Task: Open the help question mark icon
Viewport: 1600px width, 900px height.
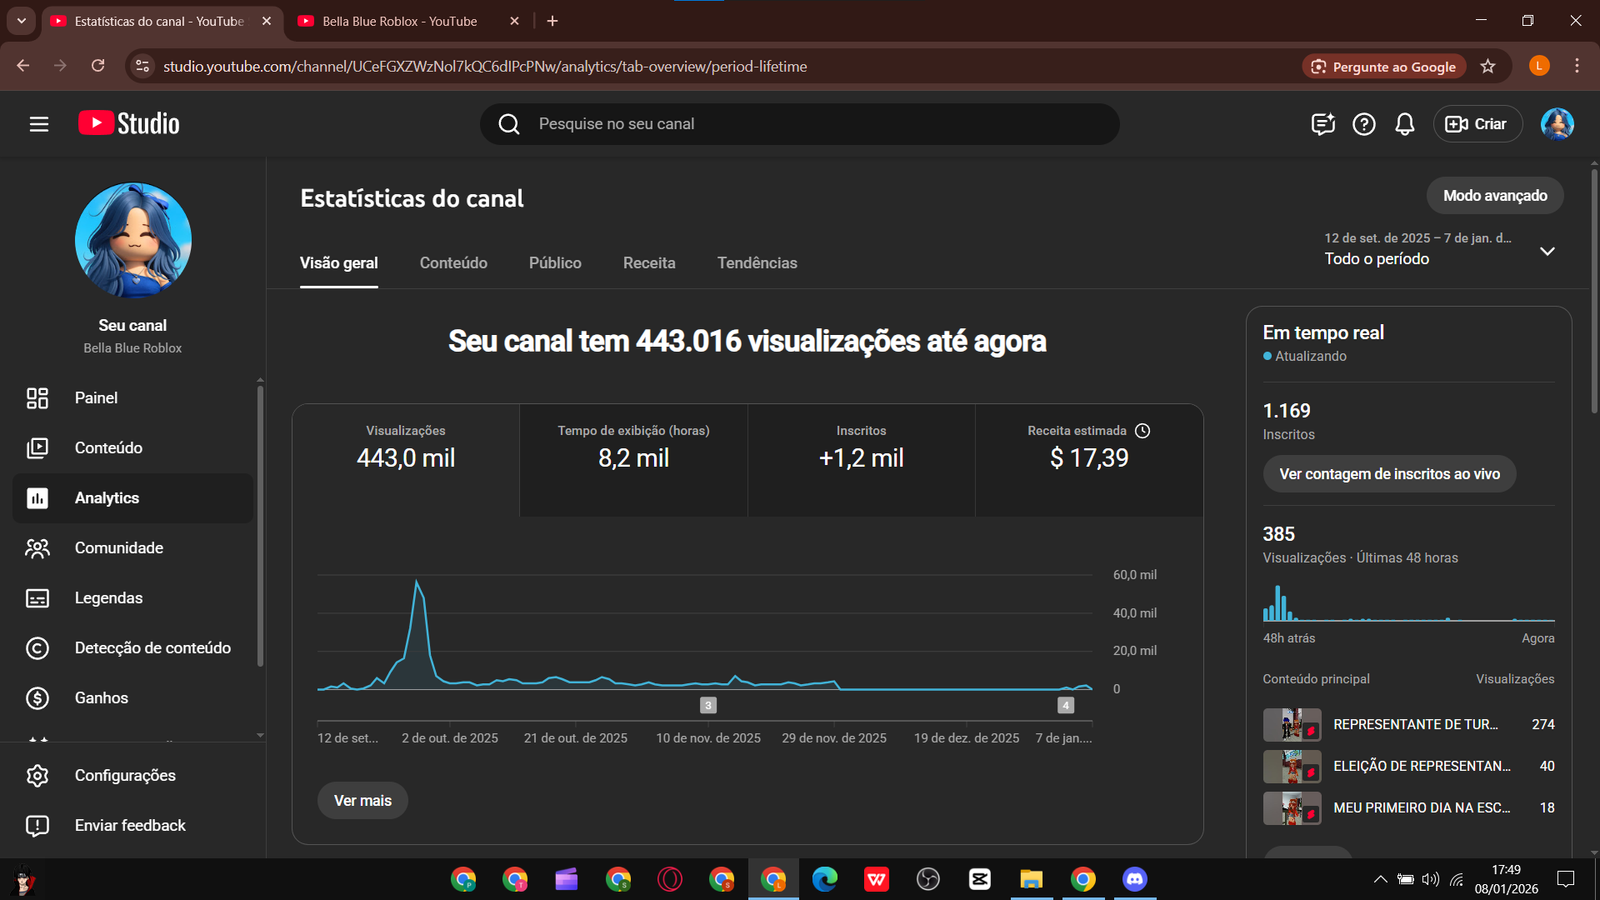Action: (x=1364, y=124)
